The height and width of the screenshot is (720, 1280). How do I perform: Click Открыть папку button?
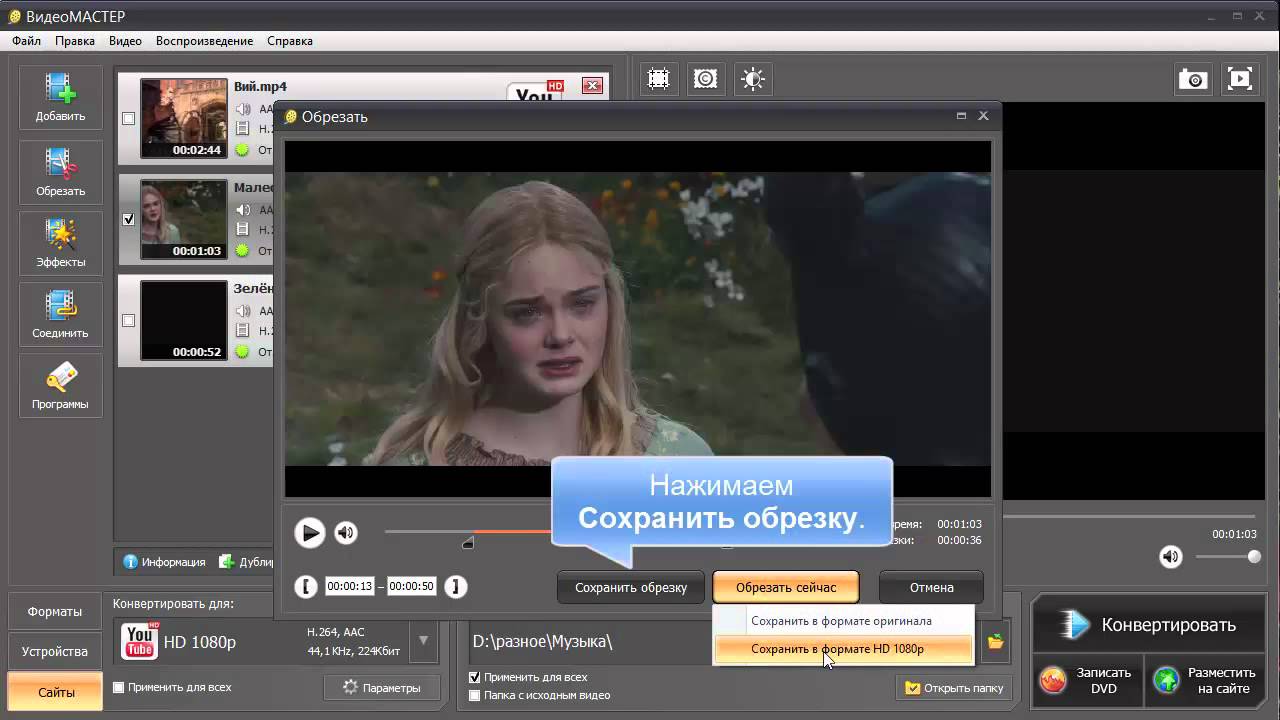pos(954,688)
